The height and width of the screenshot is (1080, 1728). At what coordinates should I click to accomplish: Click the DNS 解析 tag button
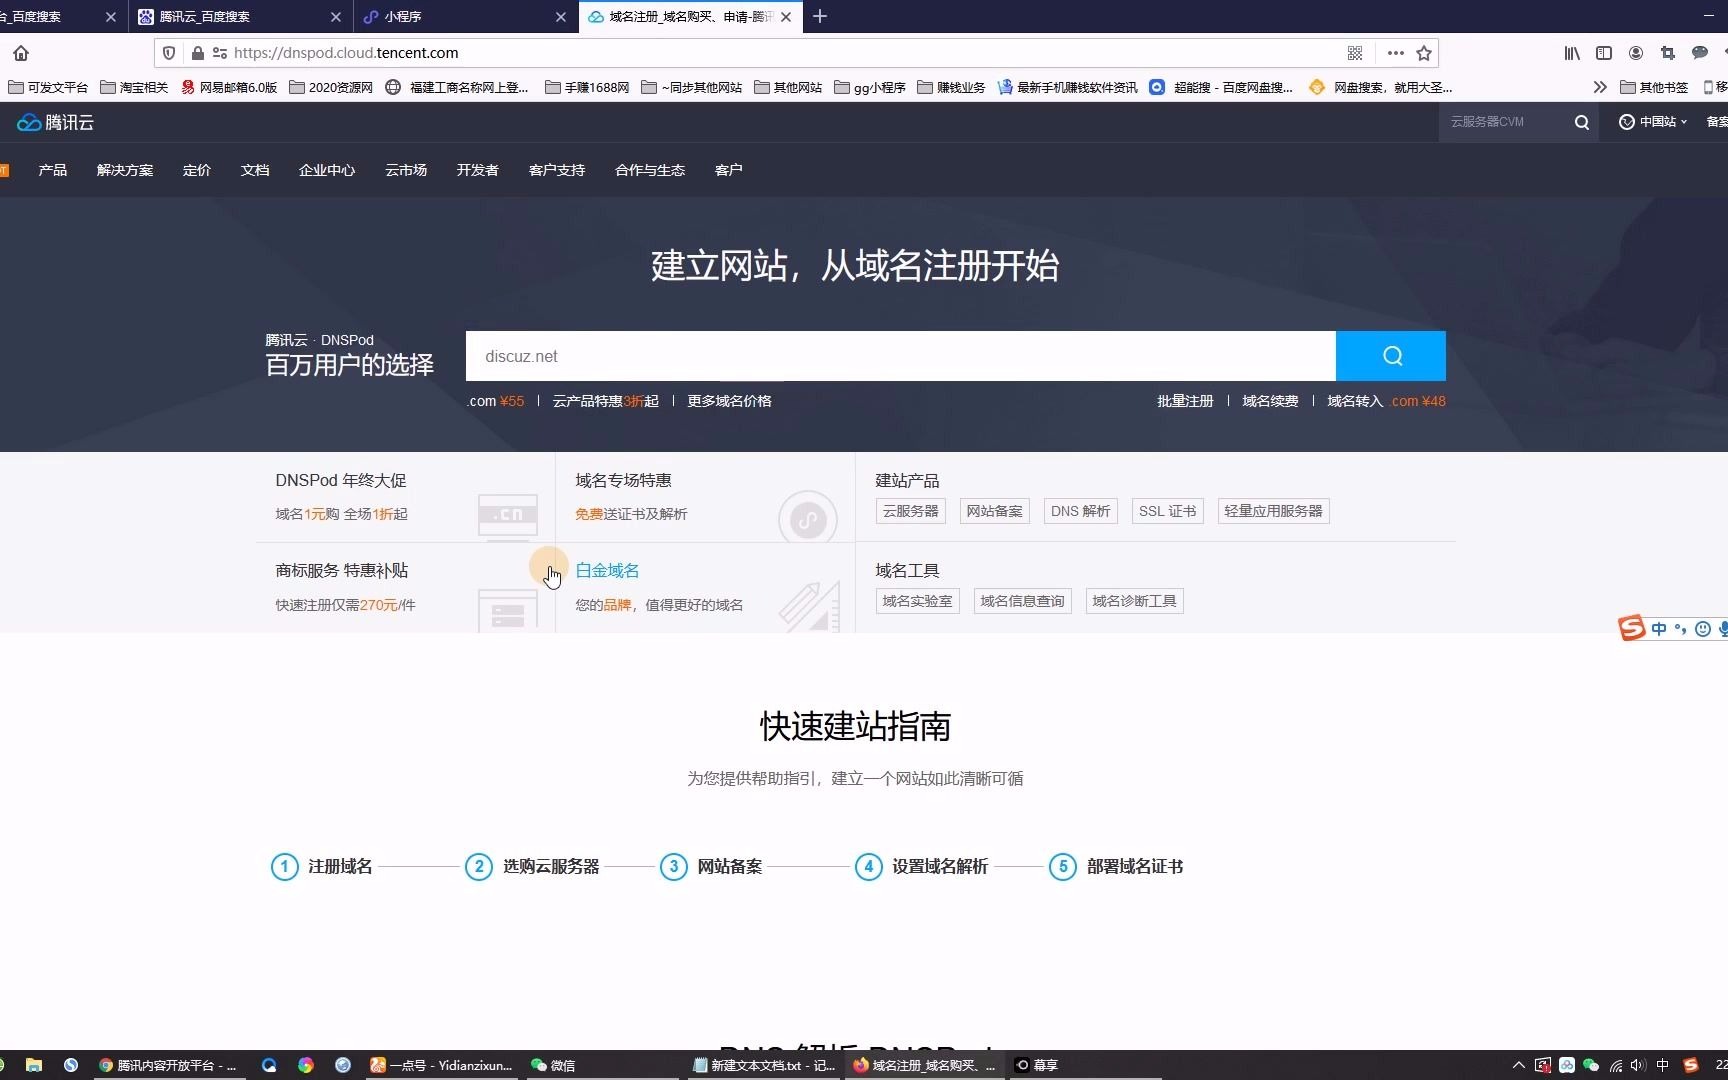(1080, 511)
